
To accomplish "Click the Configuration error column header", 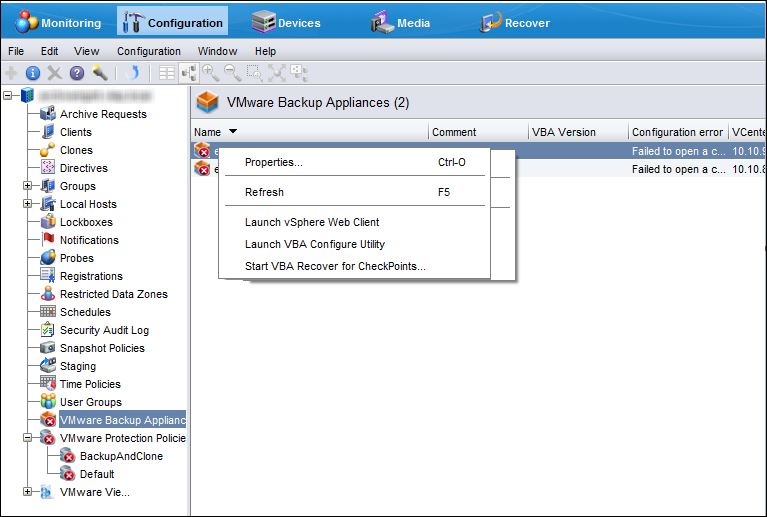I will click(678, 132).
